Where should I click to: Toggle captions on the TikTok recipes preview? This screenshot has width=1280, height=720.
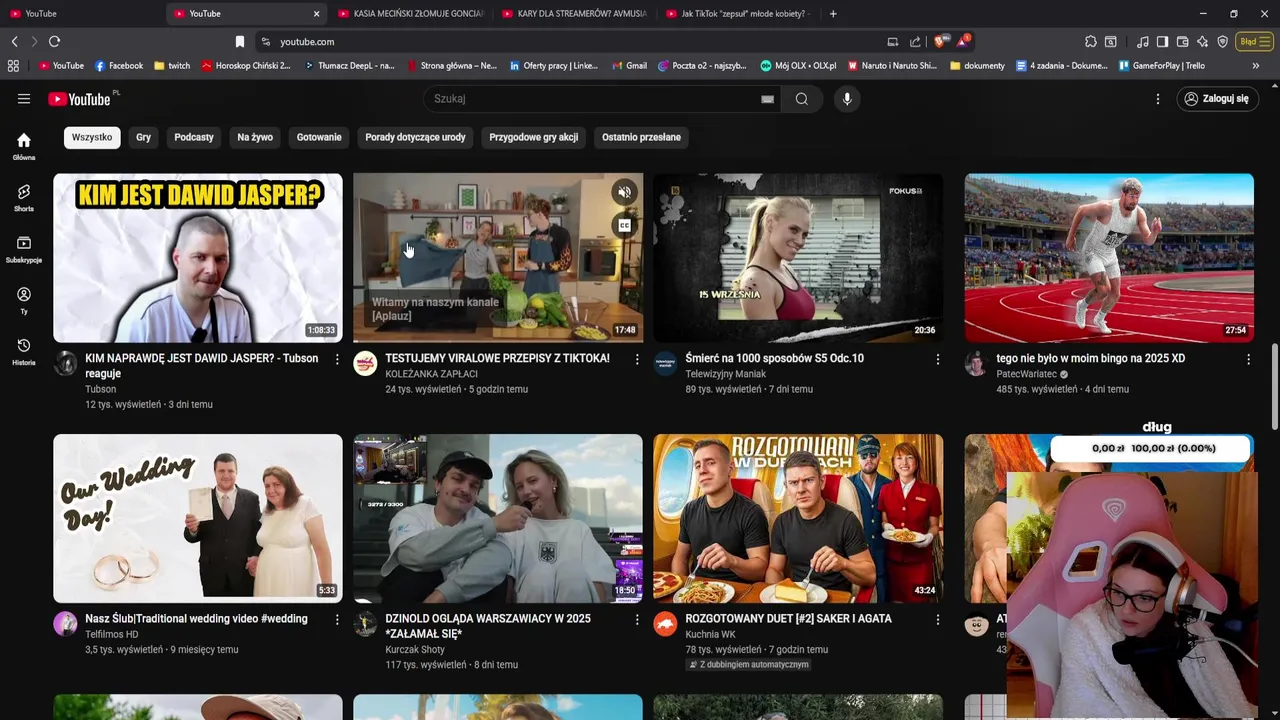tap(624, 225)
